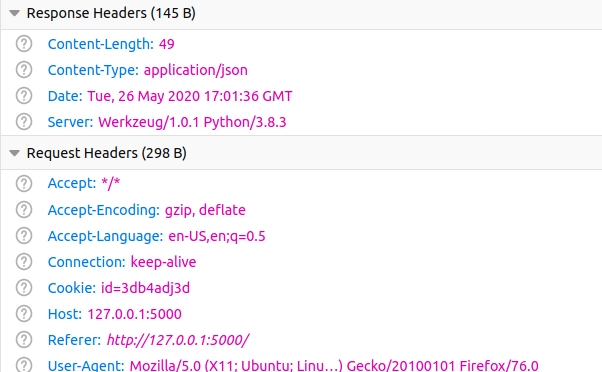Select the 127.0.0.1:5000 host value

(x=134, y=314)
